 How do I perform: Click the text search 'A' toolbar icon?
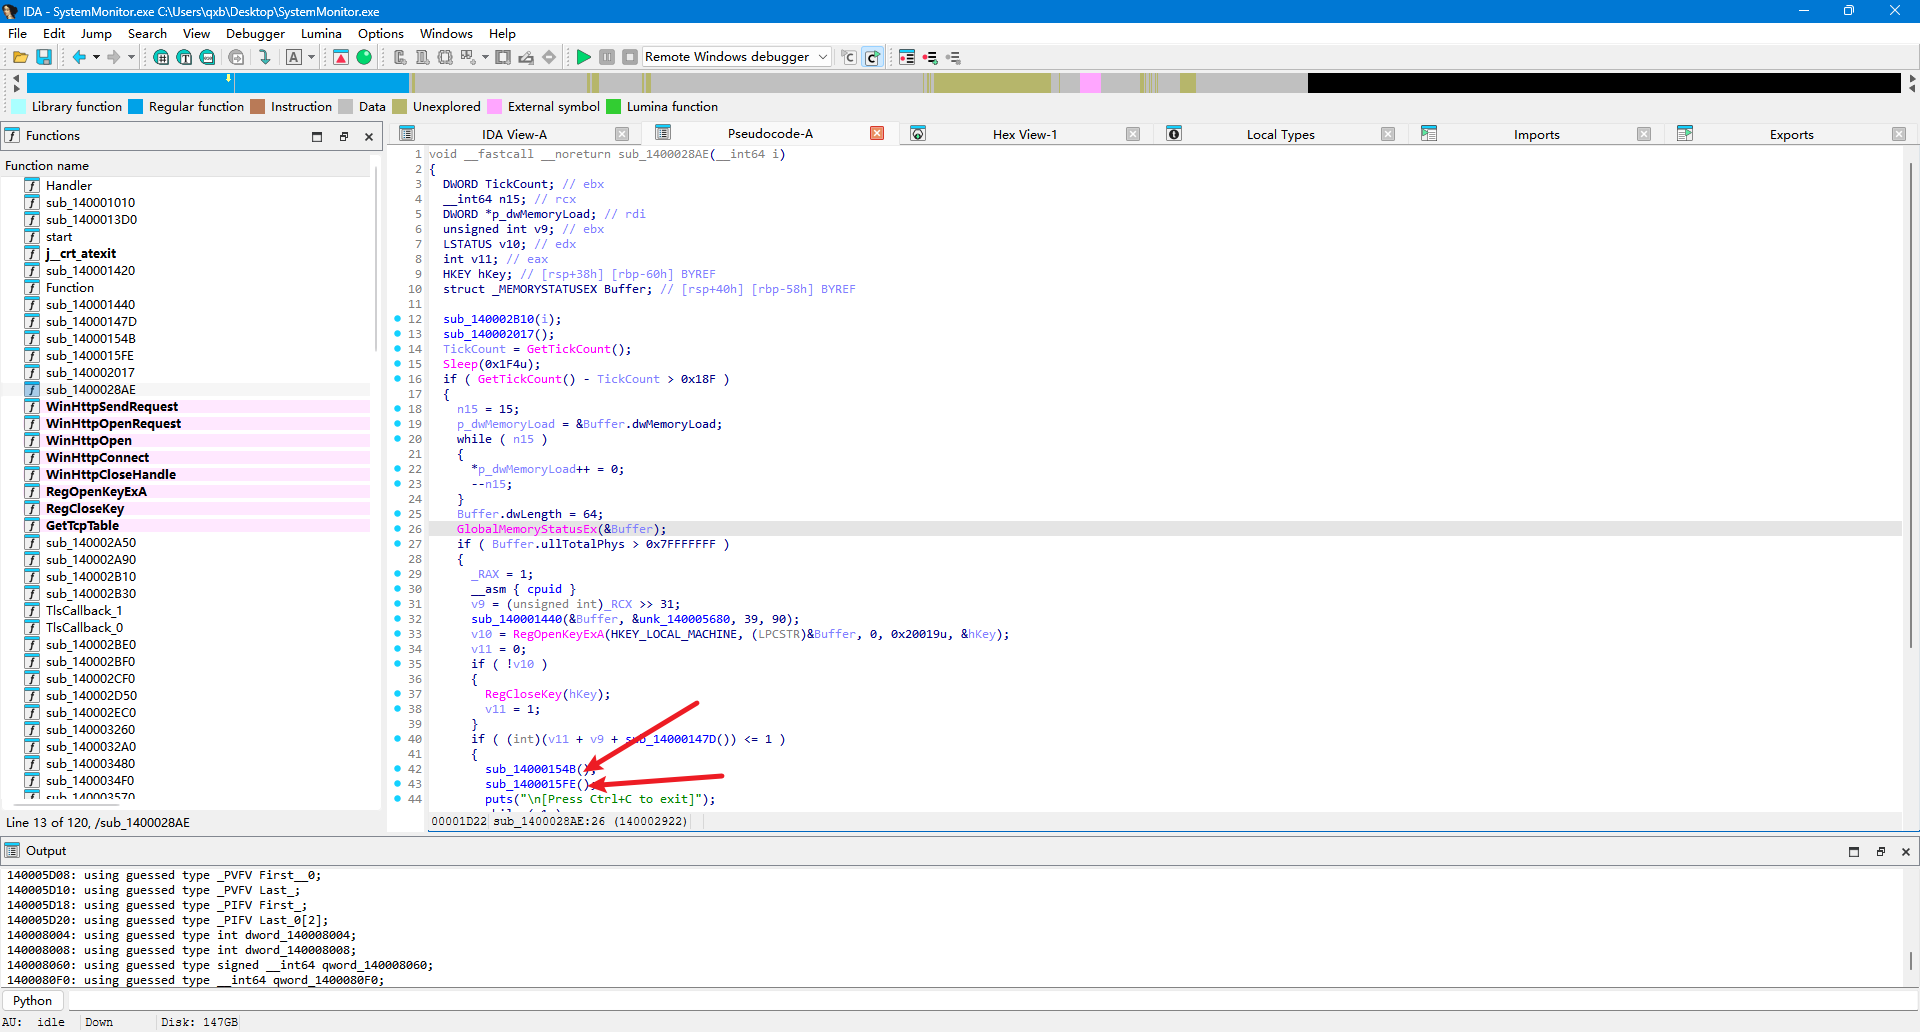coord(294,57)
